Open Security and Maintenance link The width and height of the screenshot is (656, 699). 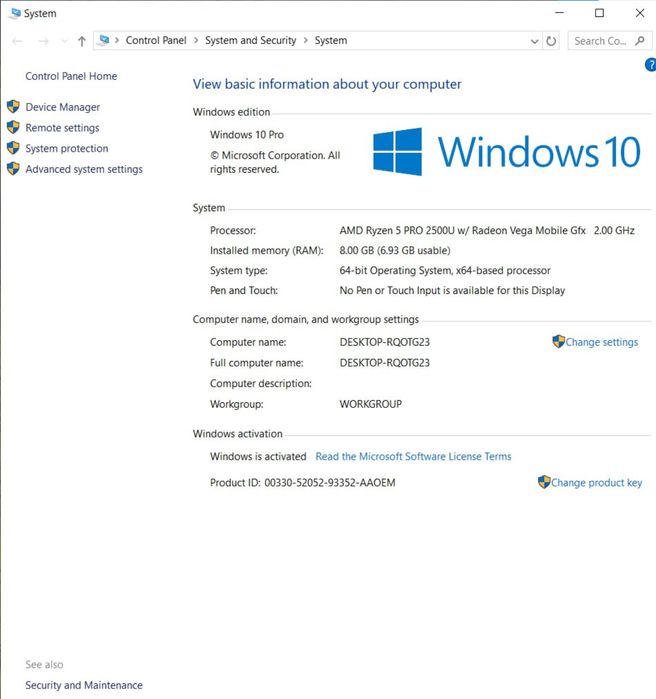(x=84, y=685)
